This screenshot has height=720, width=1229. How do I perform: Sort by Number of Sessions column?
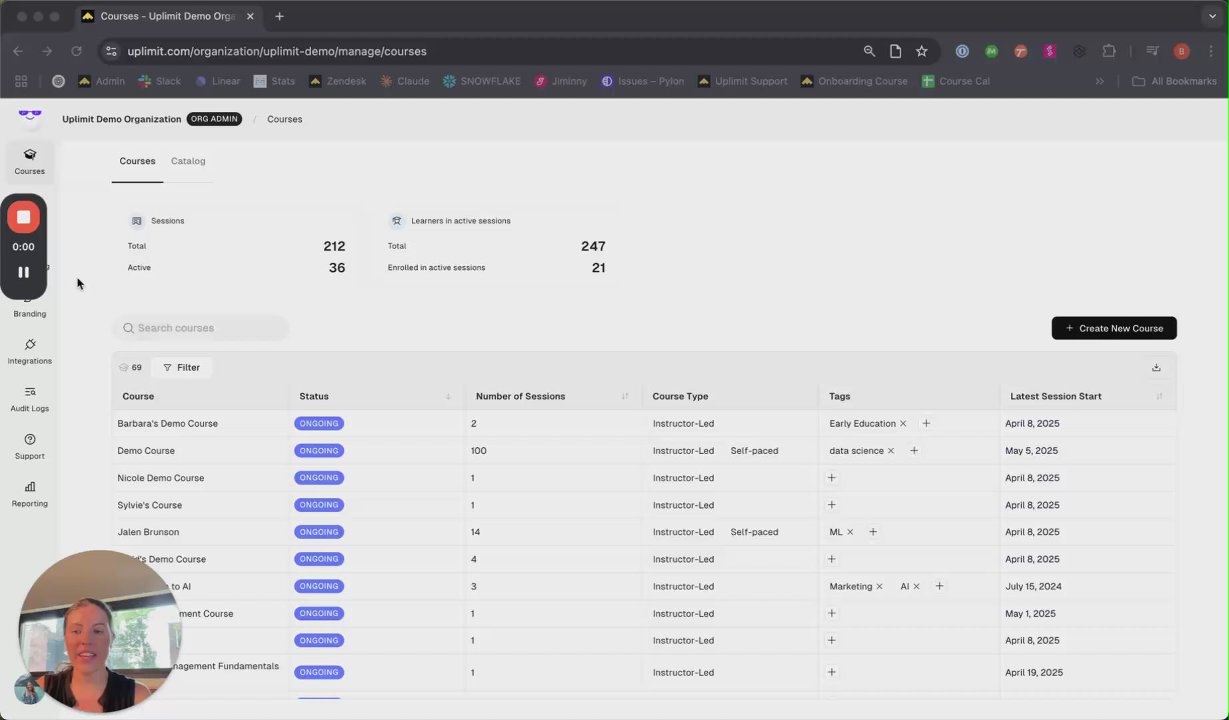point(625,397)
